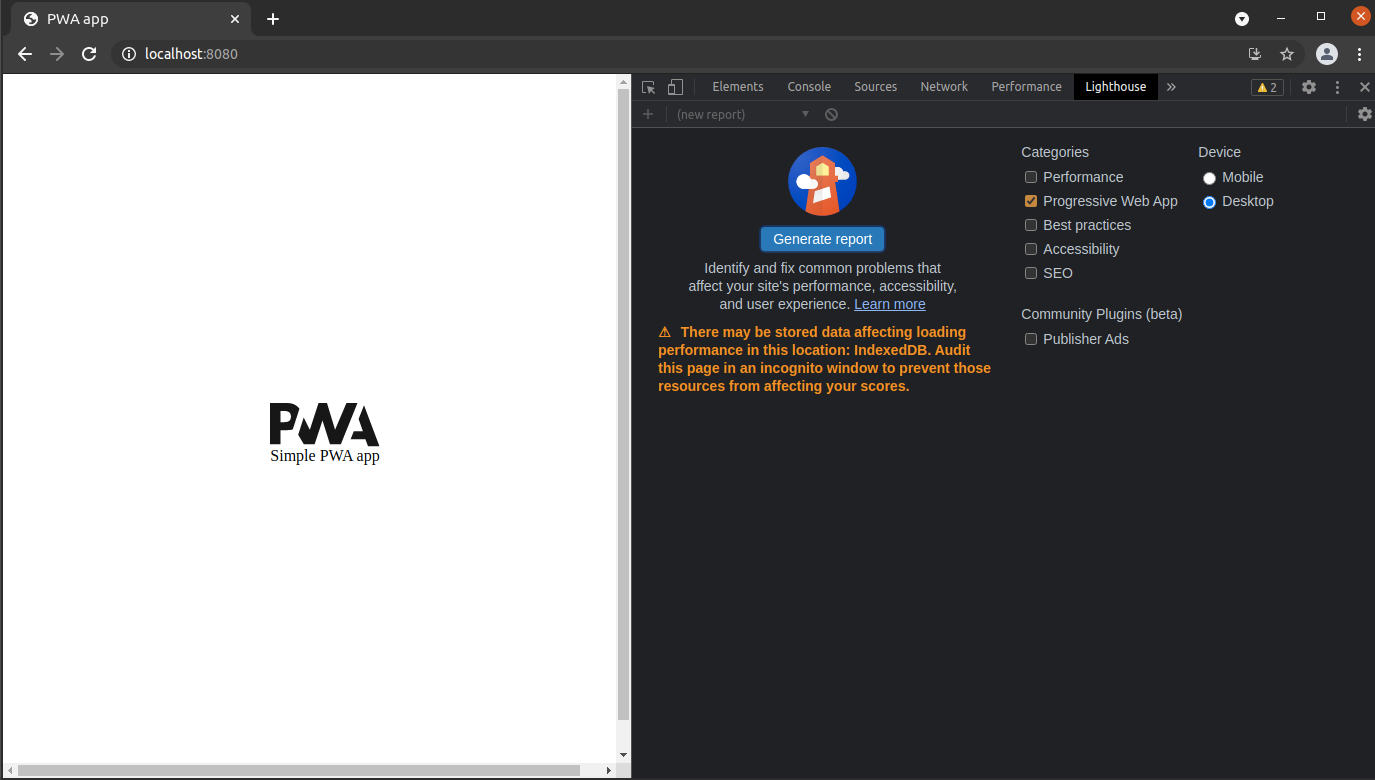Uncheck the Progressive Web App category
This screenshot has width=1375, height=780.
tap(1031, 201)
